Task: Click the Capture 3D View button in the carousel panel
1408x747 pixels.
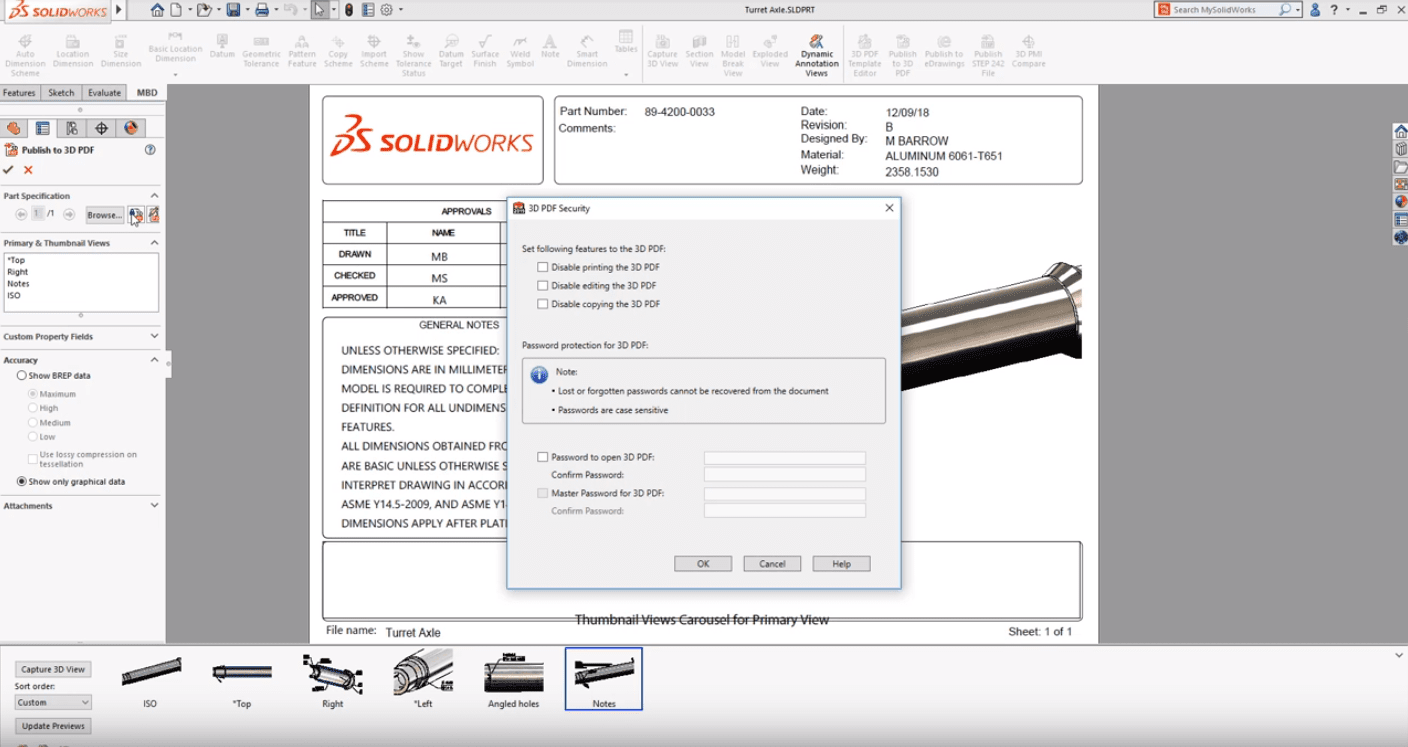Action: pos(53,670)
